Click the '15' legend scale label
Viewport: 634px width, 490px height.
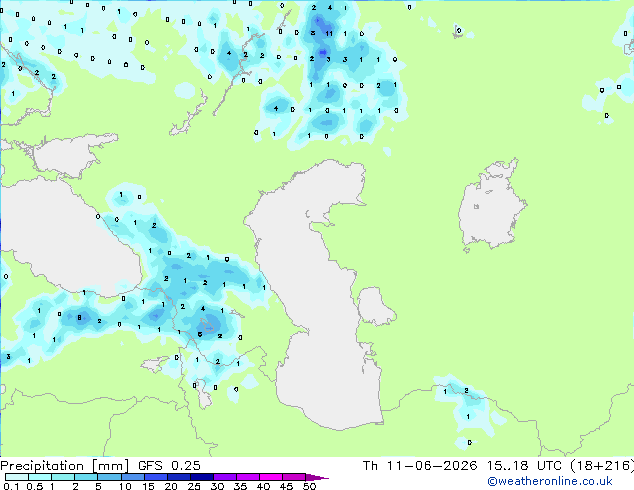tap(148, 486)
